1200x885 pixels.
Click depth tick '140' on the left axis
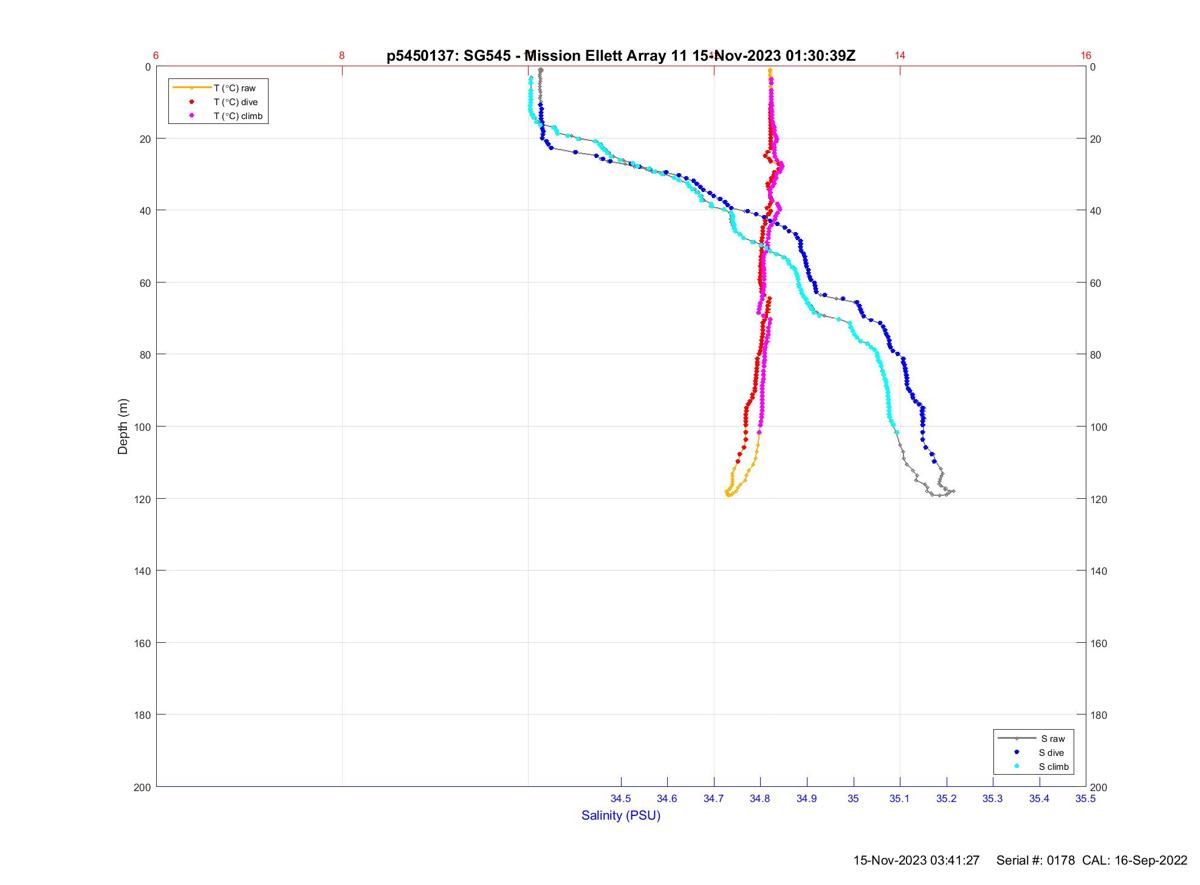click(x=142, y=571)
